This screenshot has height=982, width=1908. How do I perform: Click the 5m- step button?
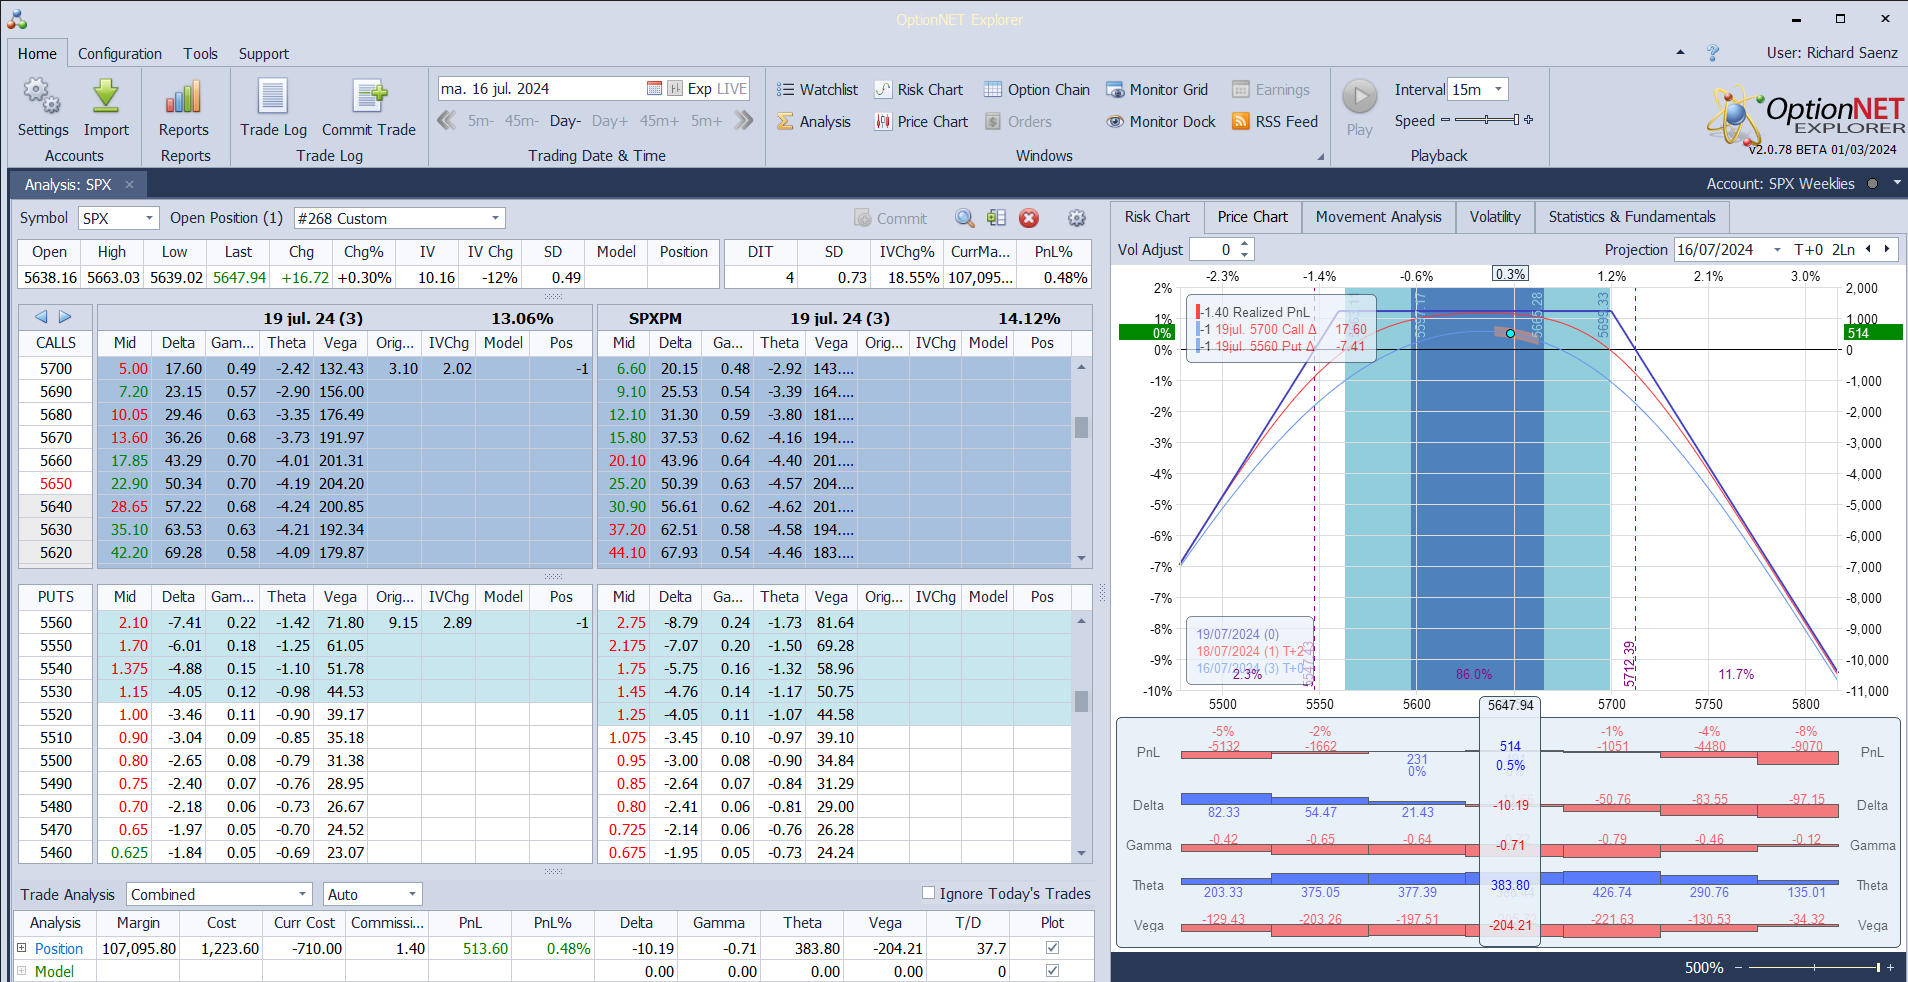(x=481, y=121)
